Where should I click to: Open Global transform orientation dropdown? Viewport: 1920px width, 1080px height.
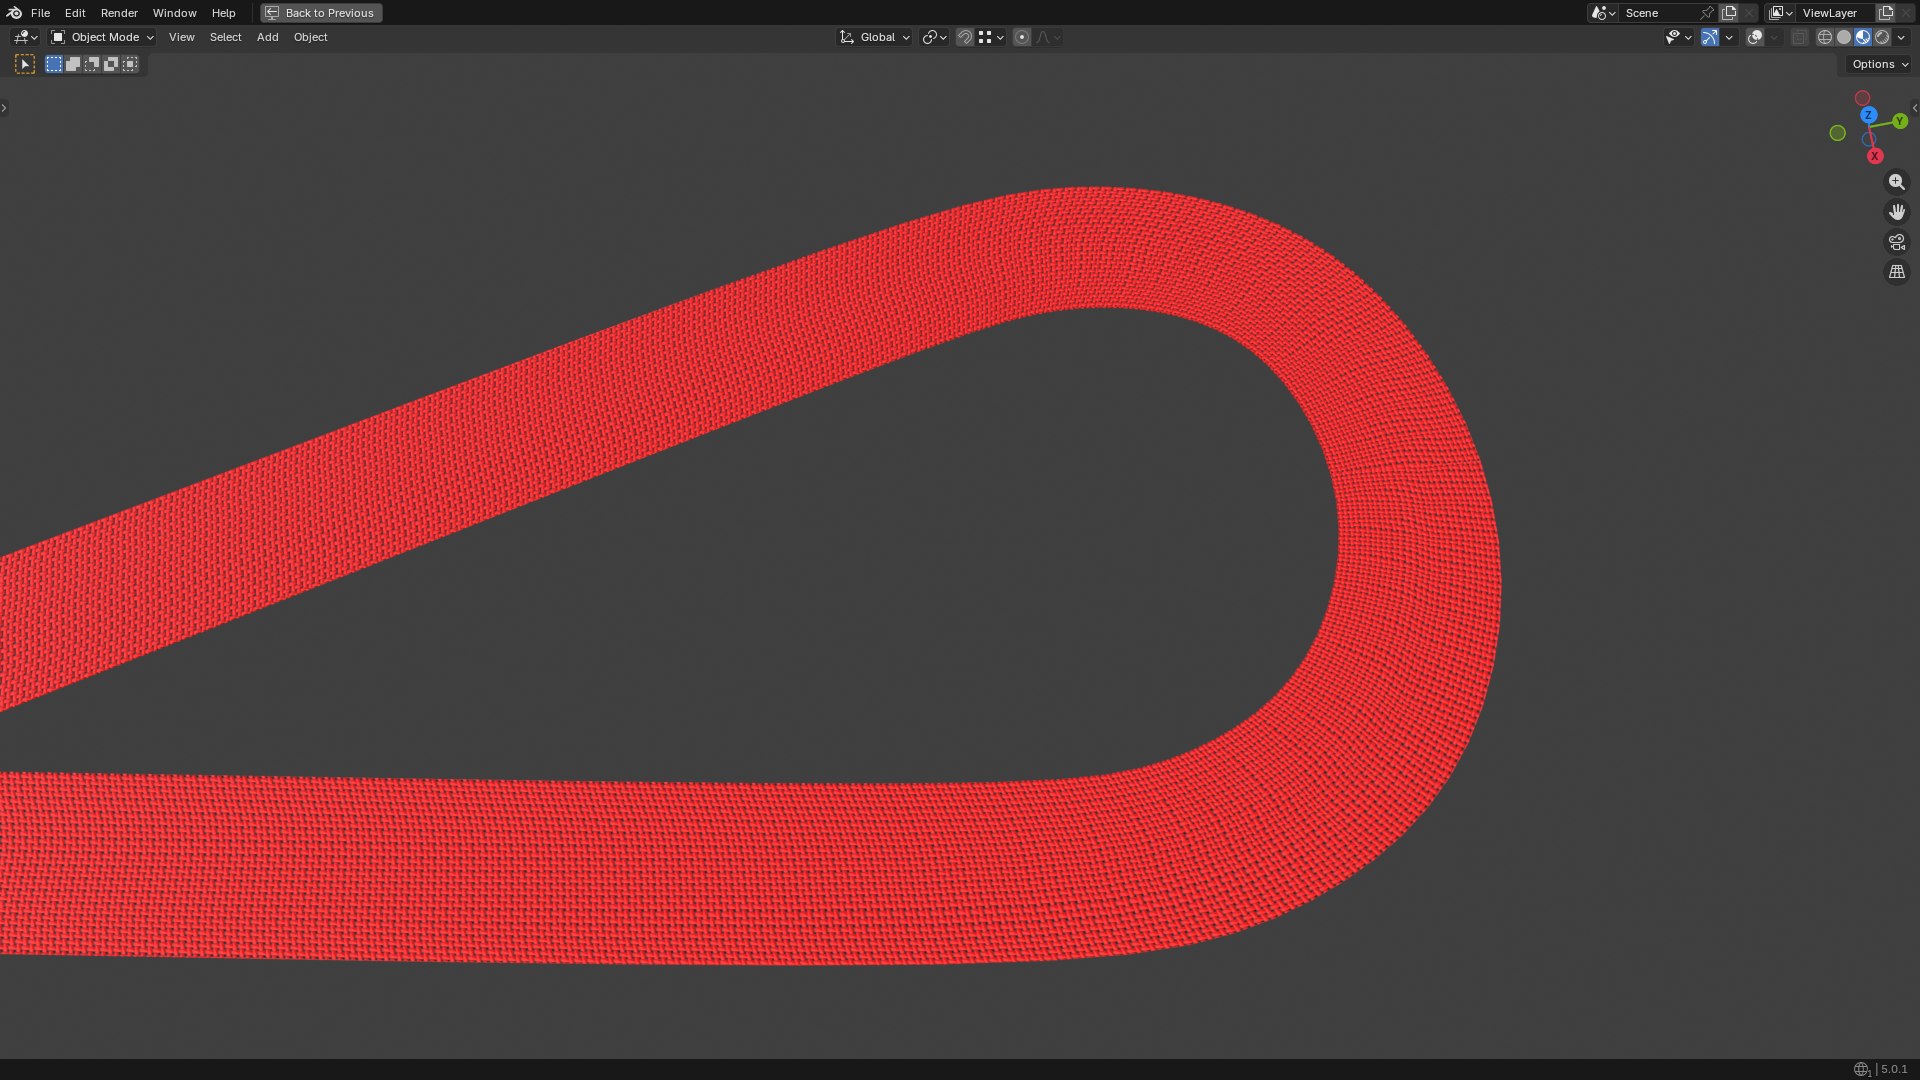875,37
